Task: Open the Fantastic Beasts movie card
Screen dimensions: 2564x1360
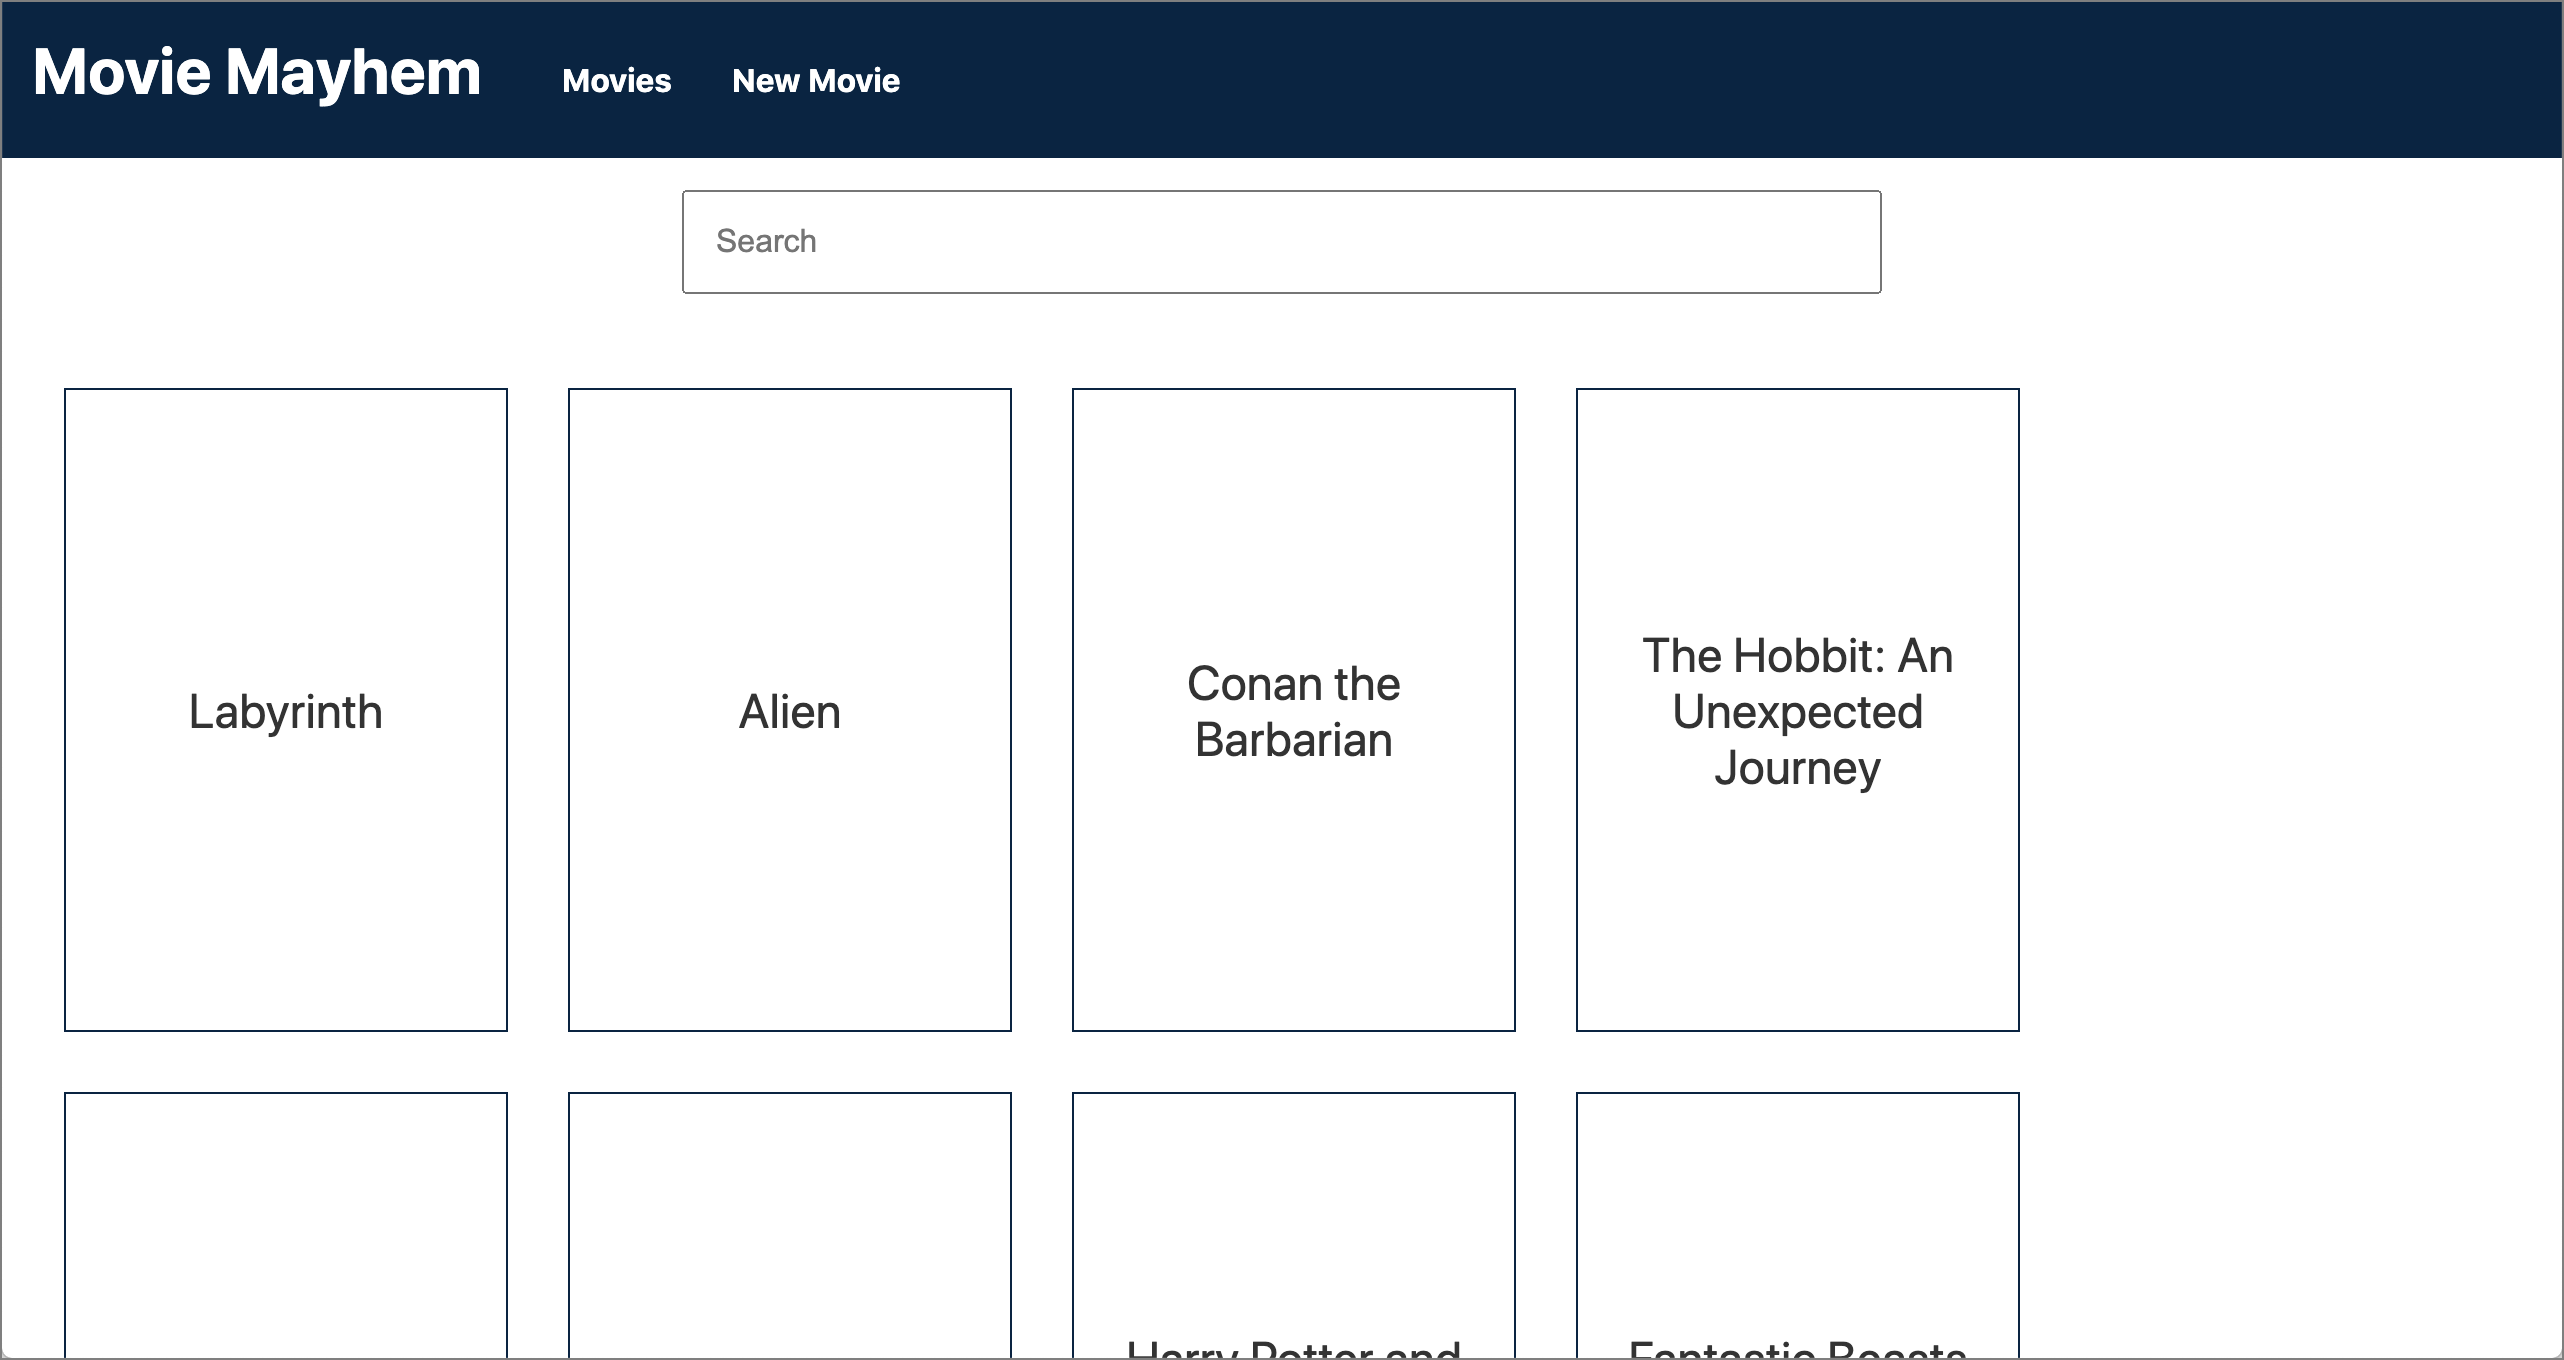Action: [x=1798, y=1226]
